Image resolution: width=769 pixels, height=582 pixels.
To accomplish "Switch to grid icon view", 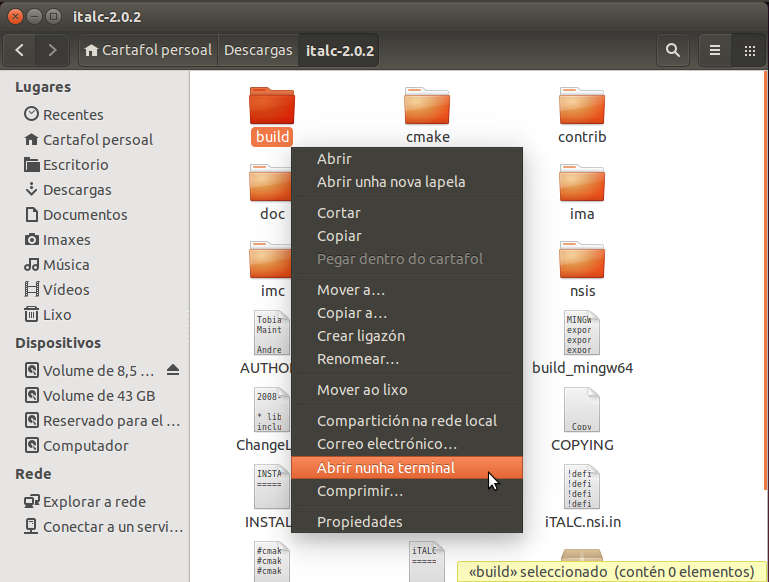I will [x=749, y=50].
